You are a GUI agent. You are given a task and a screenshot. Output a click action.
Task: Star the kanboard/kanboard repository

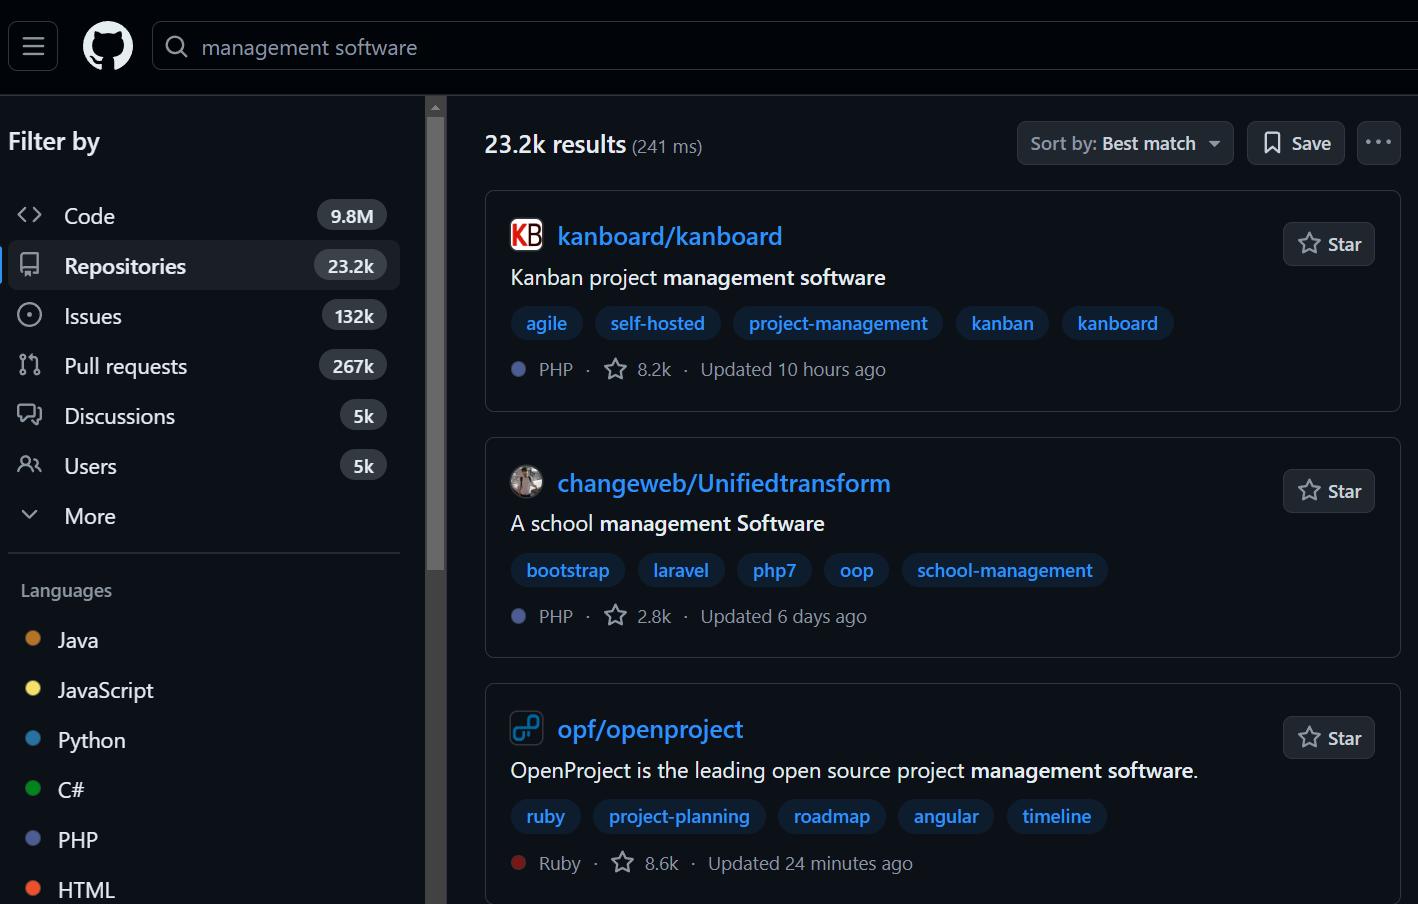tap(1328, 244)
